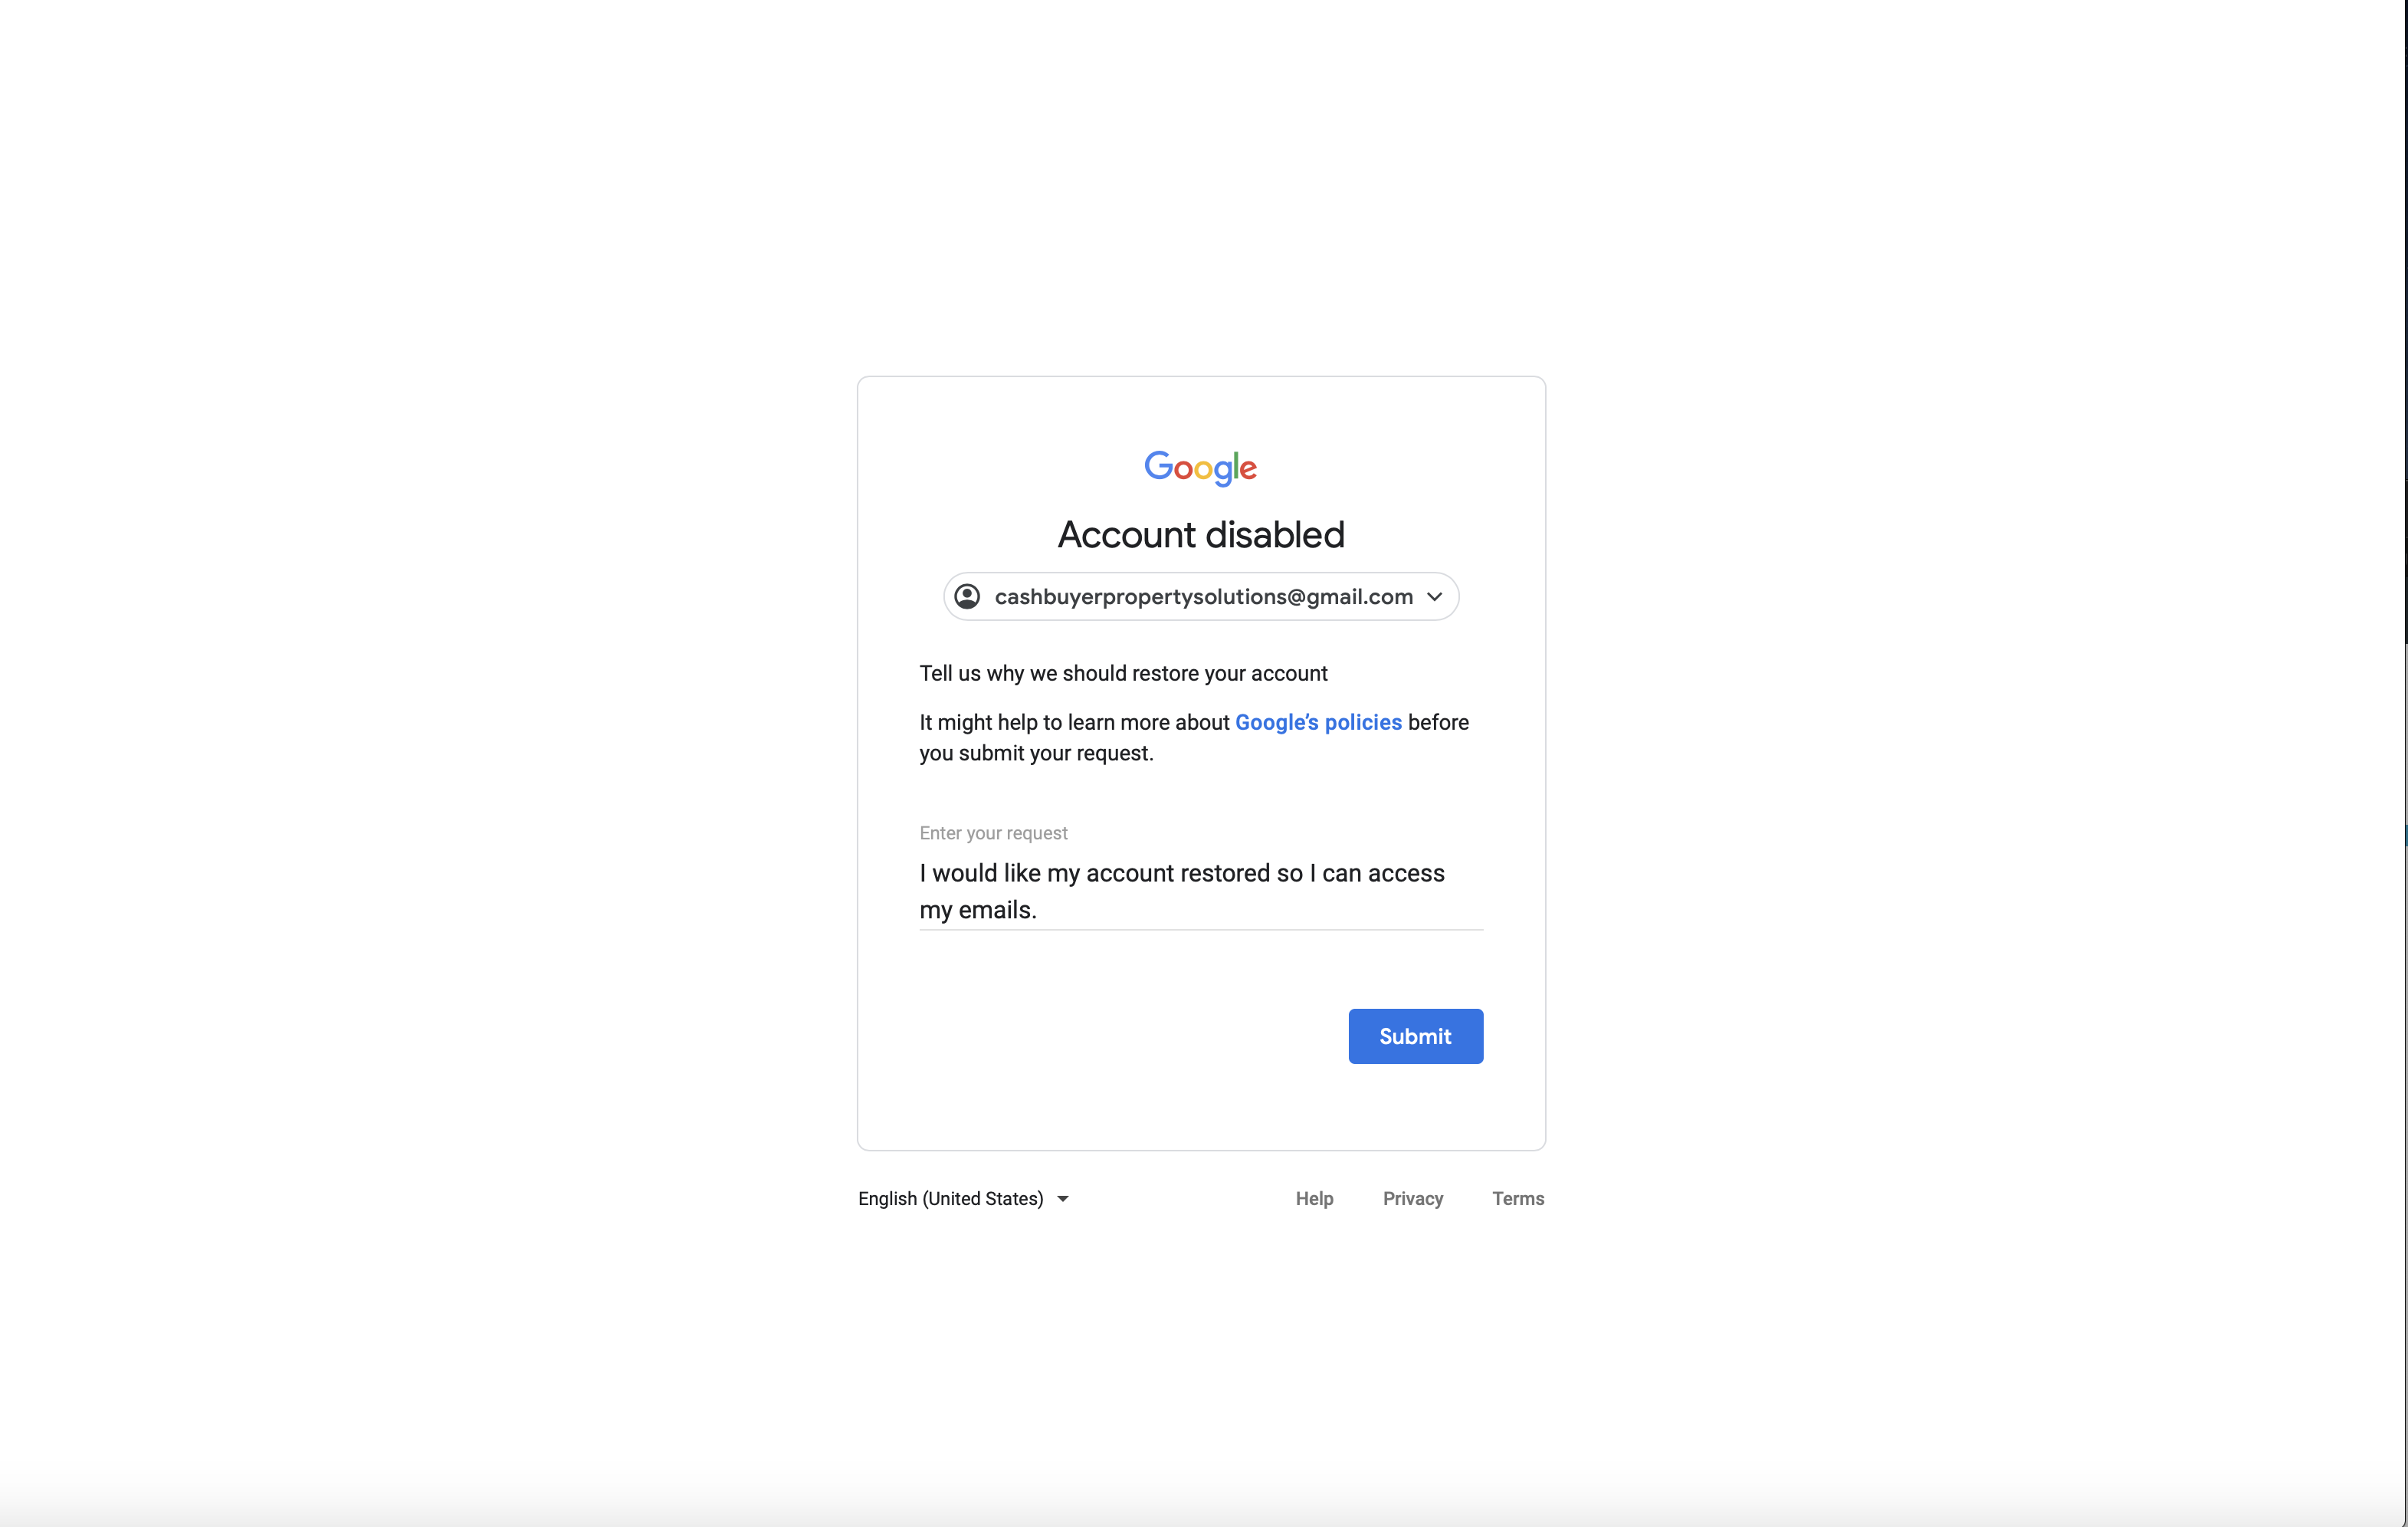Click the language dropdown arrow triangle

click(1063, 1199)
